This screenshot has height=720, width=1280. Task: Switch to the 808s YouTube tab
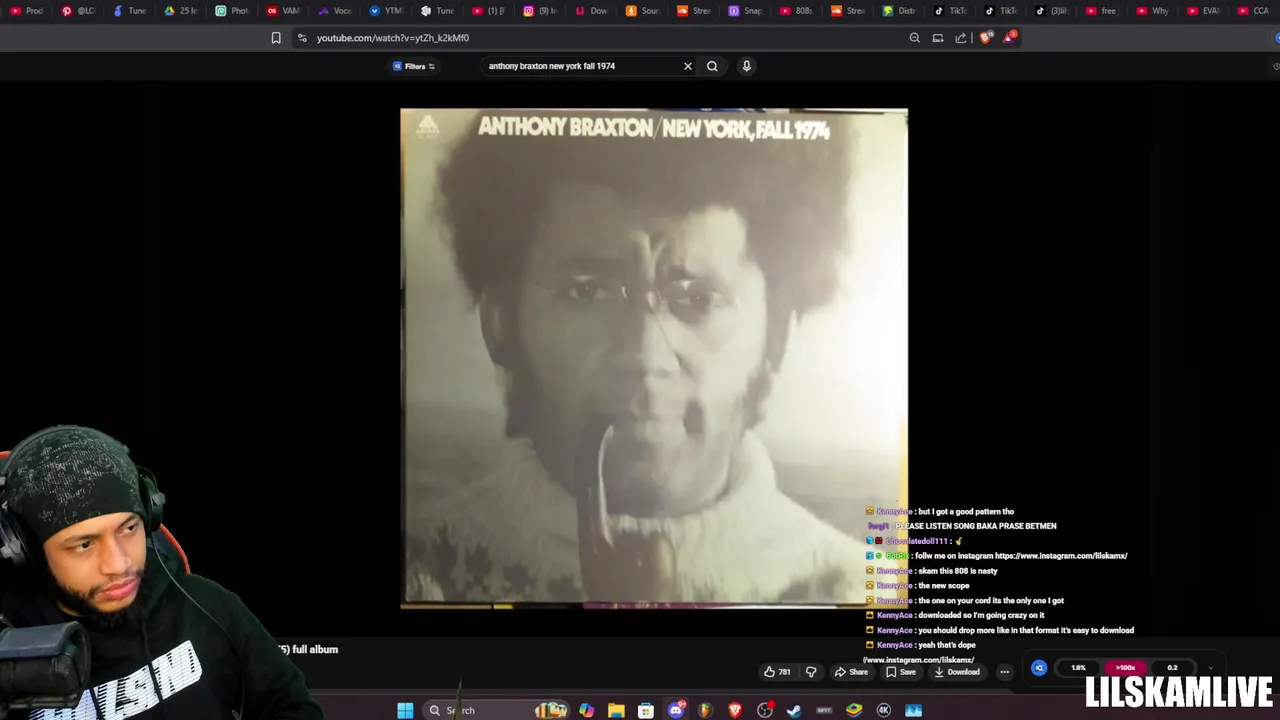click(798, 11)
